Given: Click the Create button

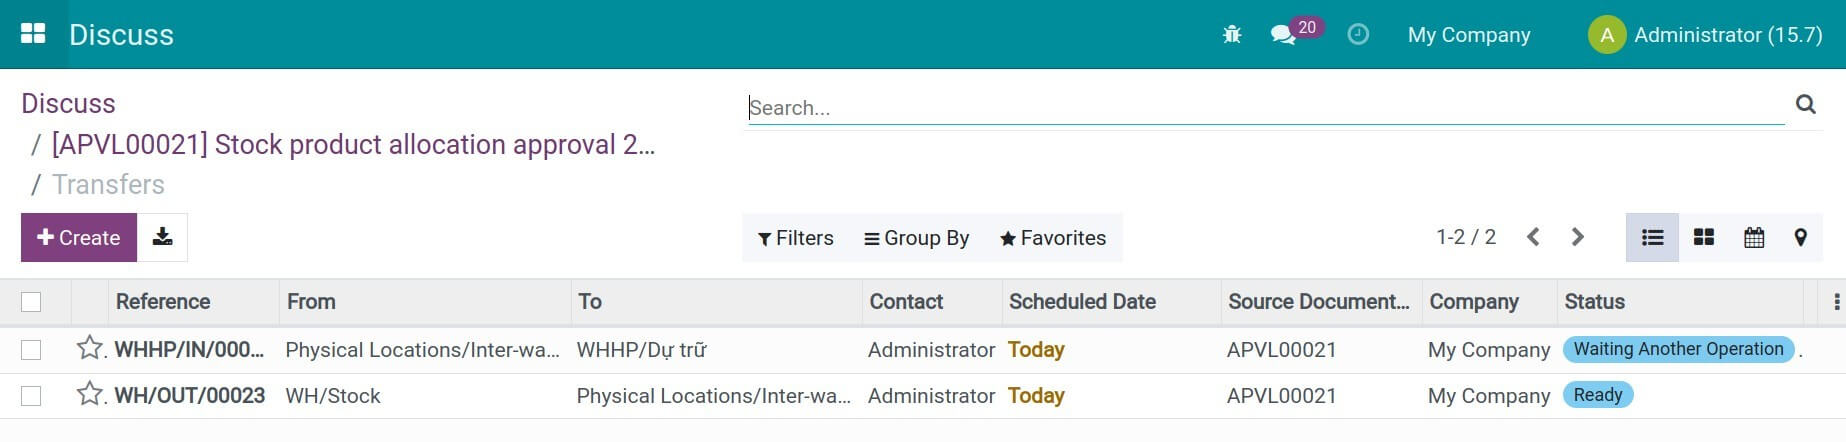Looking at the screenshot, I should (x=79, y=238).
